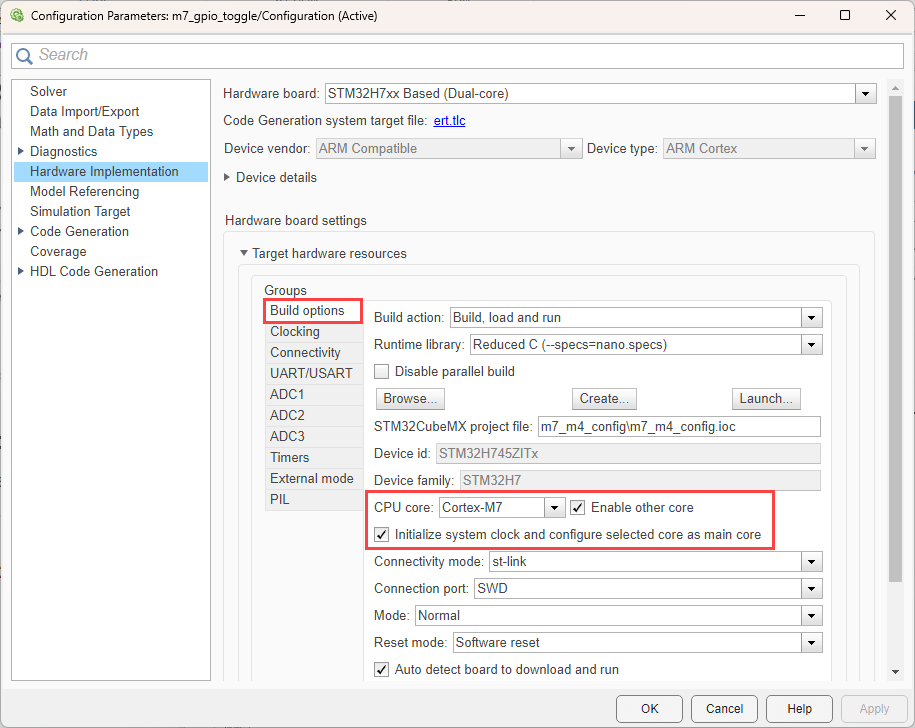The width and height of the screenshot is (915, 728).
Task: Open the Solver pane
Action: click(x=49, y=91)
